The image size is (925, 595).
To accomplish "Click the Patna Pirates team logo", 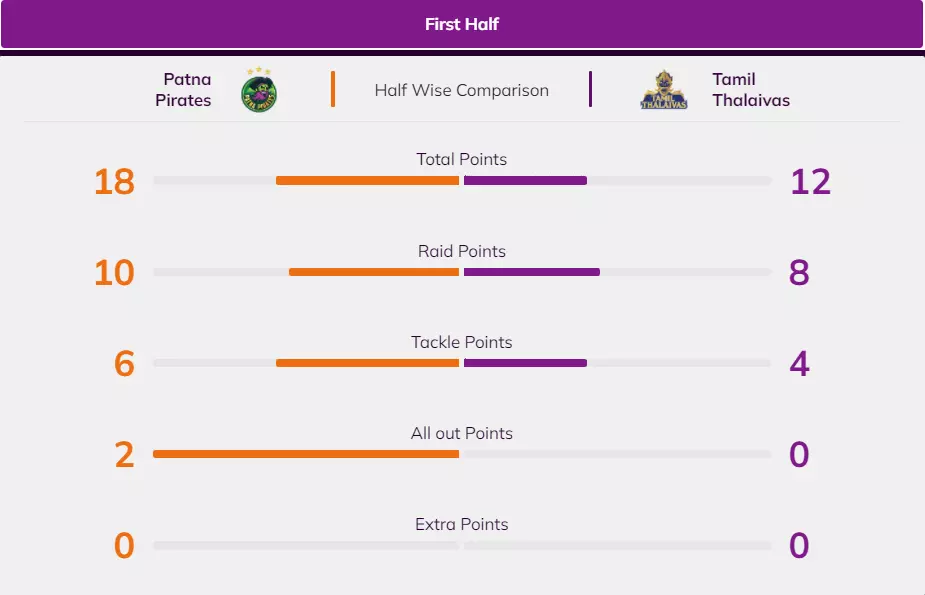I will 259,90.
